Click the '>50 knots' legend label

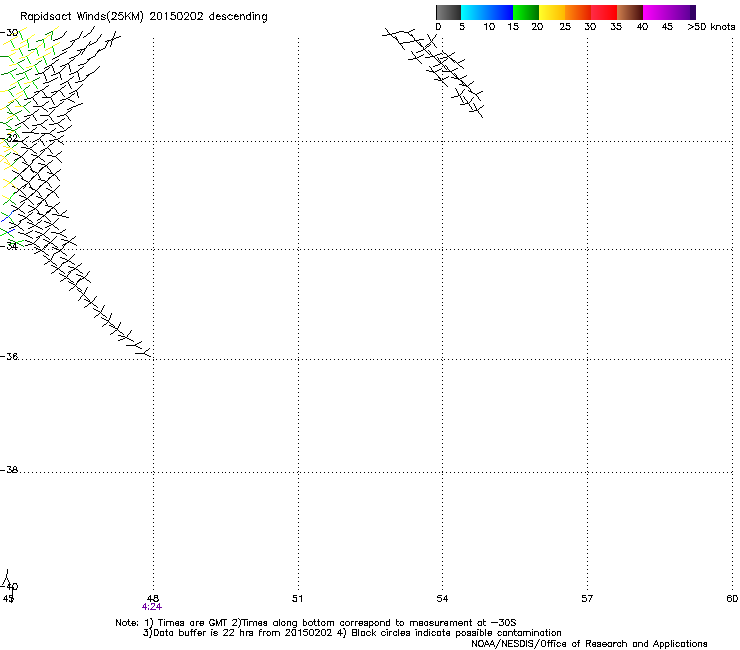pyautogui.click(x=711, y=27)
